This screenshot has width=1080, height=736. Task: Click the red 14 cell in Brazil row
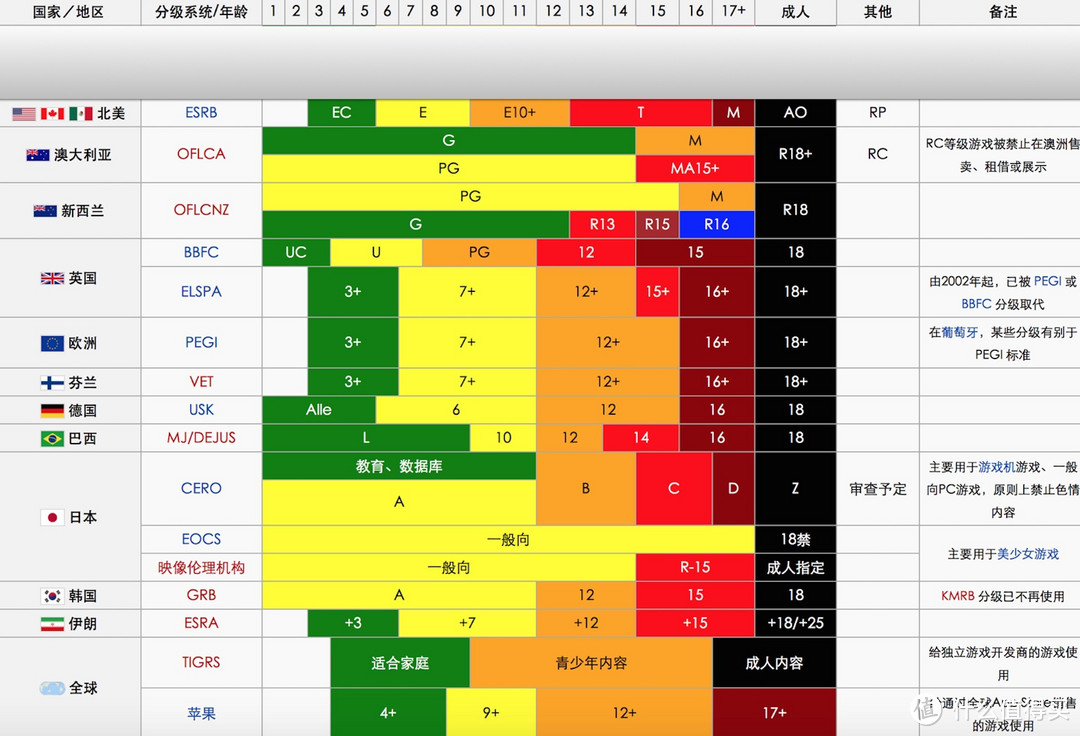(x=641, y=437)
